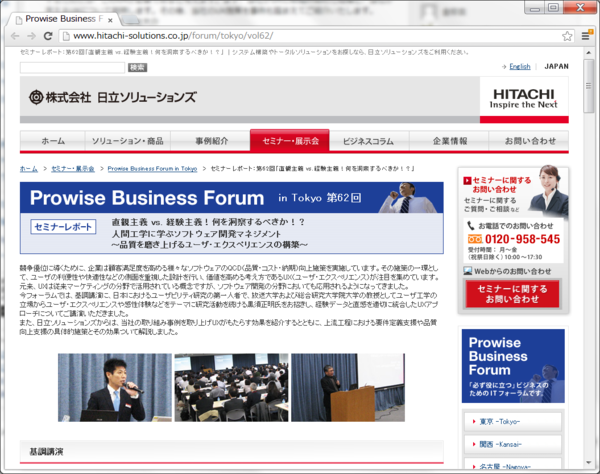Open a new tab button
This screenshot has width=600, height=474.
click(130, 19)
